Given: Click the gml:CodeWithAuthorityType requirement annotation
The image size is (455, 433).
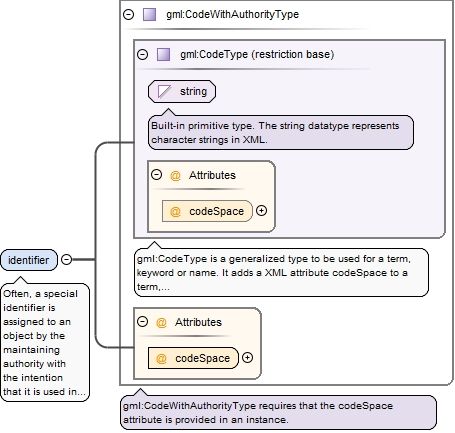Looking at the screenshot, I should click(x=278, y=413).
